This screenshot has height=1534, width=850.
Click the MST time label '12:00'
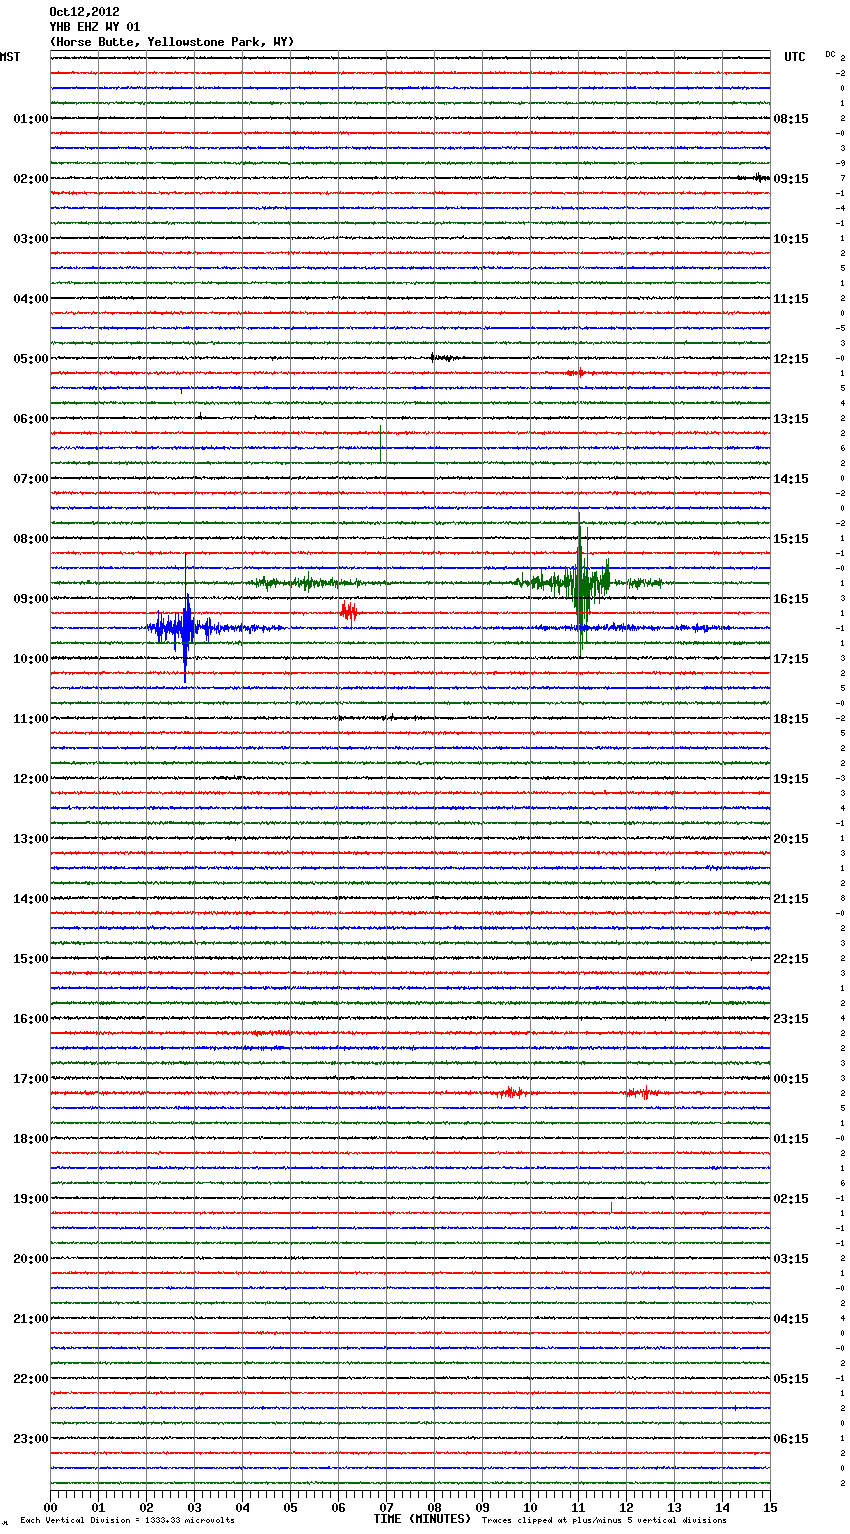click(x=31, y=779)
